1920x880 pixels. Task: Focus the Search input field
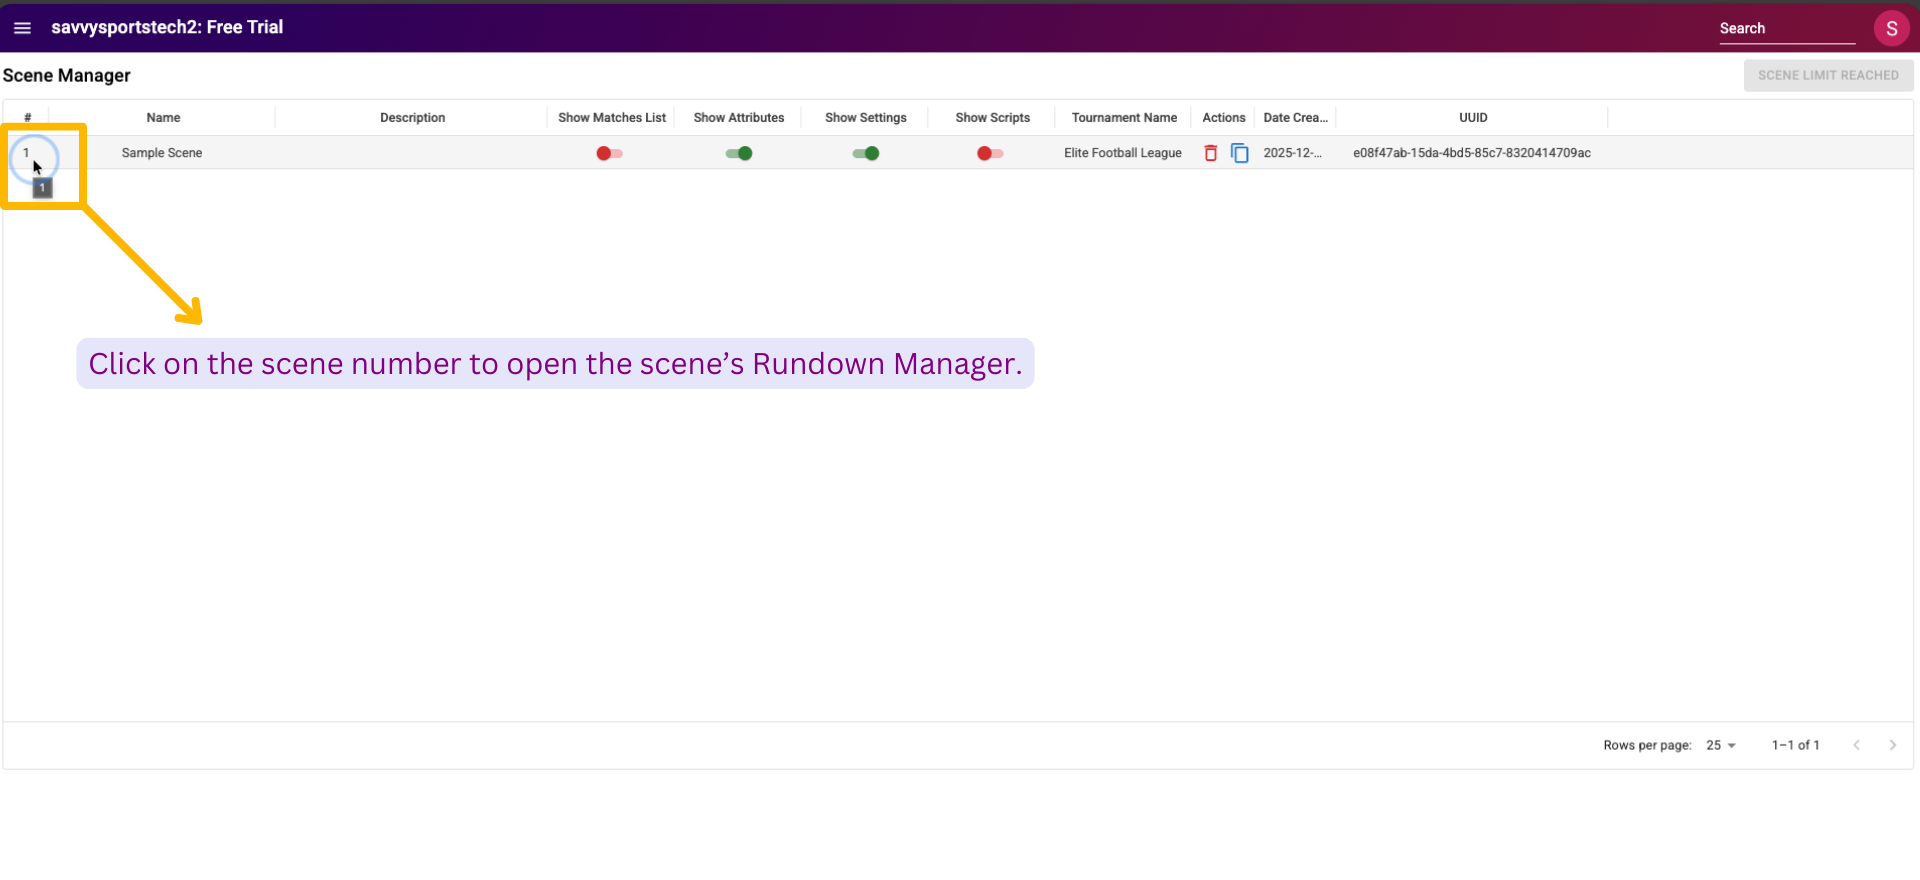click(x=1786, y=29)
